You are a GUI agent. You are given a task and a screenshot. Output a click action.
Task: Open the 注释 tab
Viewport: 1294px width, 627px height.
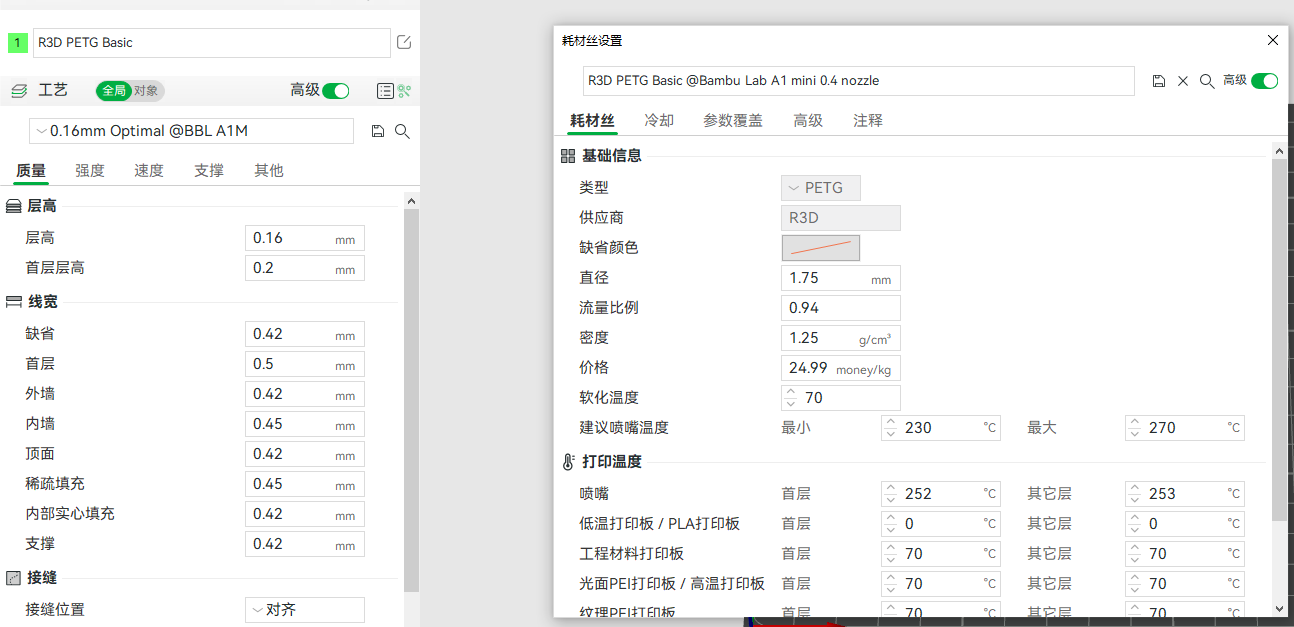pyautogui.click(x=868, y=121)
